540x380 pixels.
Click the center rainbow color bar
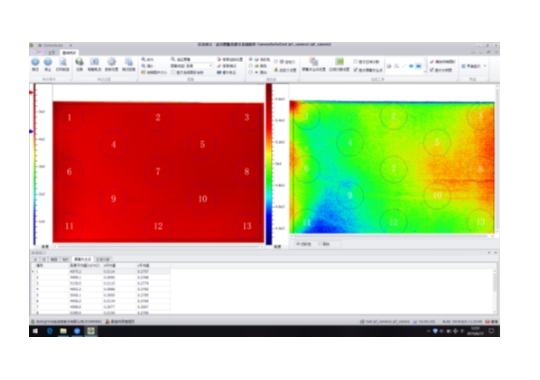point(269,164)
